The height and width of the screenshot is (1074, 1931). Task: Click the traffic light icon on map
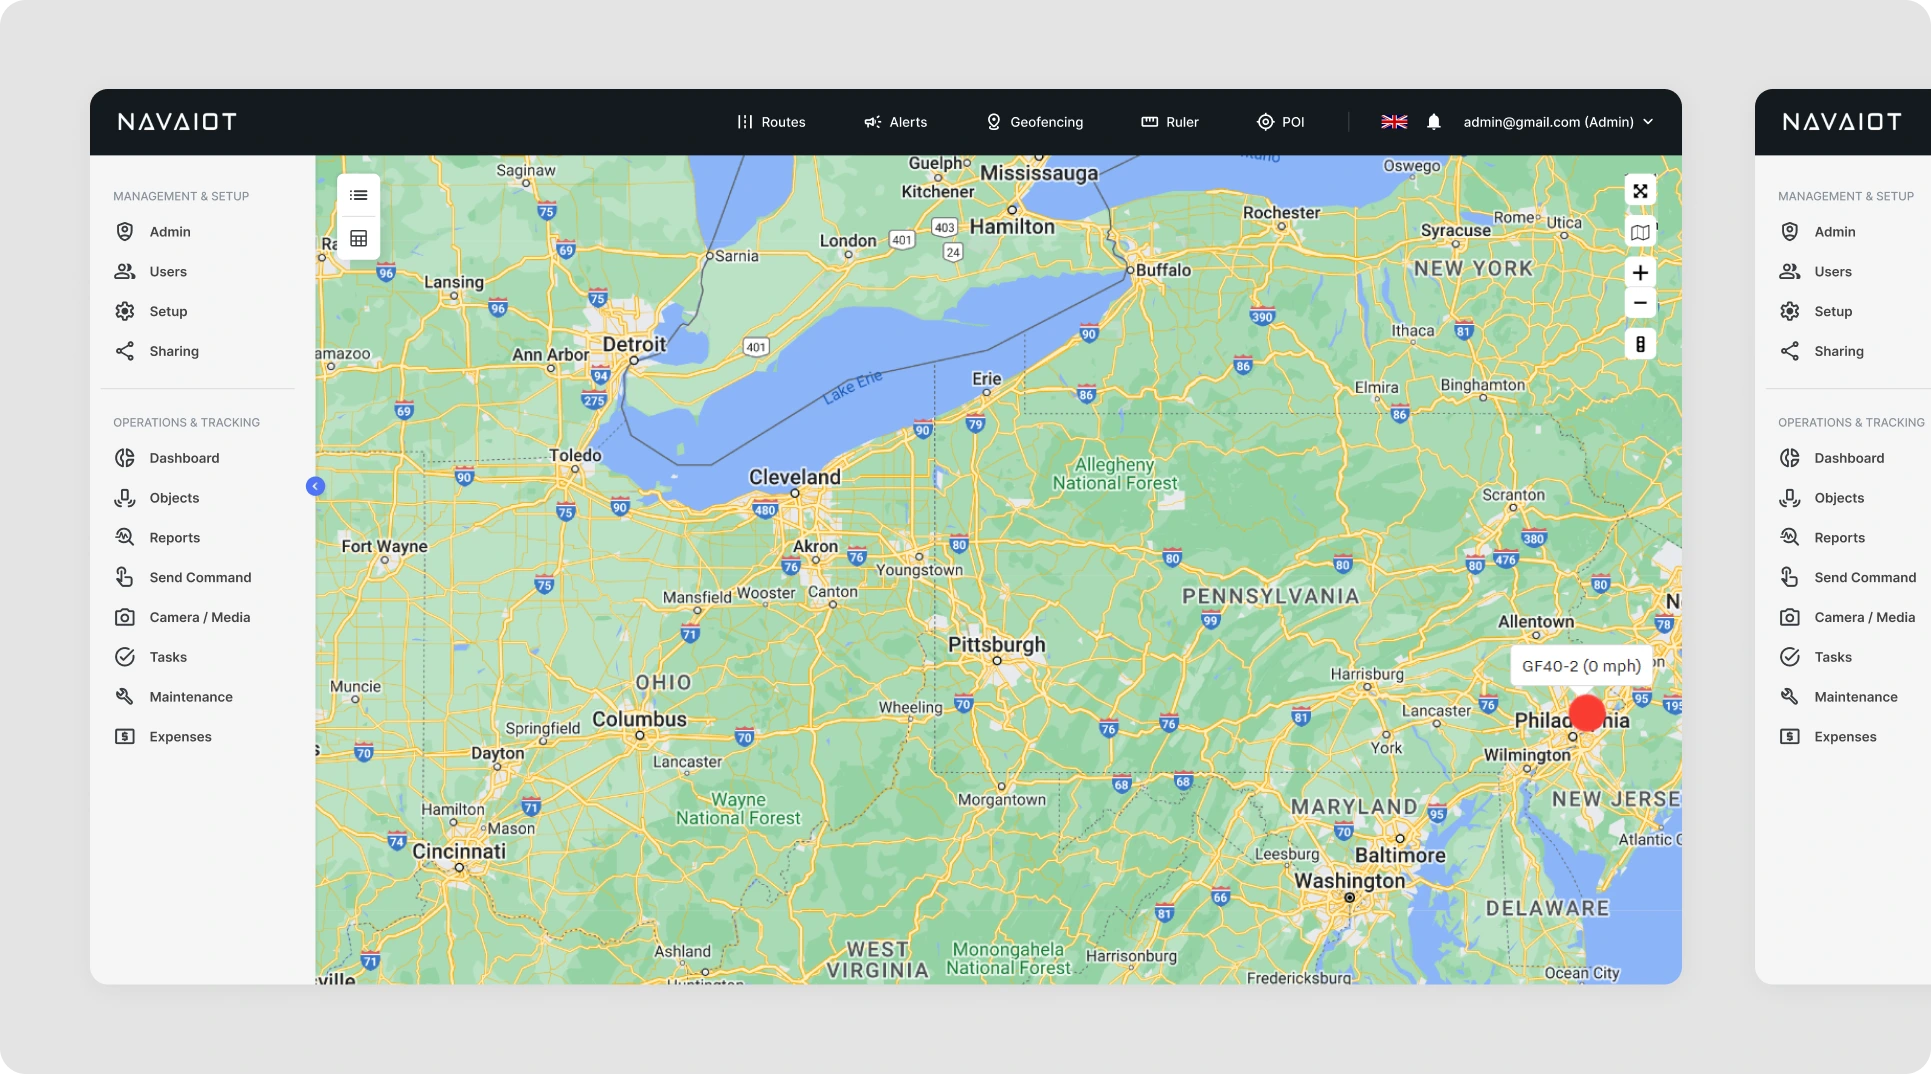pos(1640,344)
